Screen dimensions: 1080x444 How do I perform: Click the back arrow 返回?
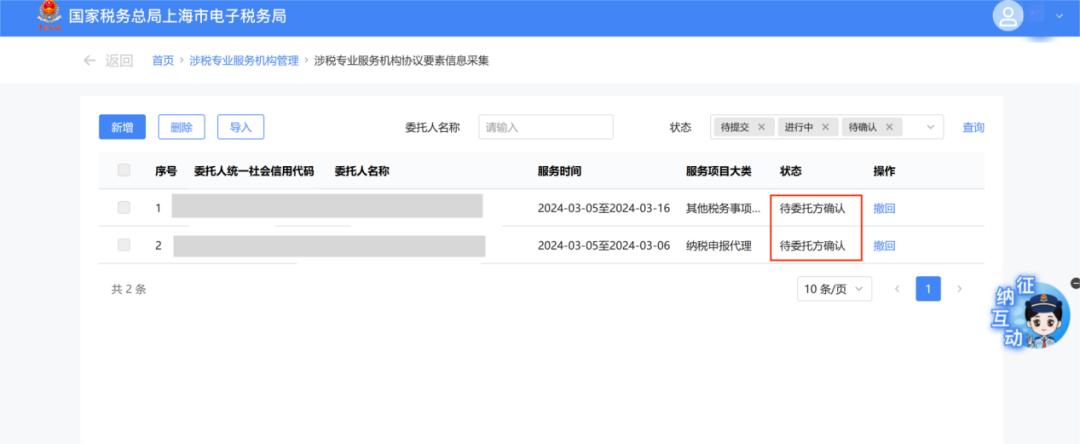tap(108, 61)
